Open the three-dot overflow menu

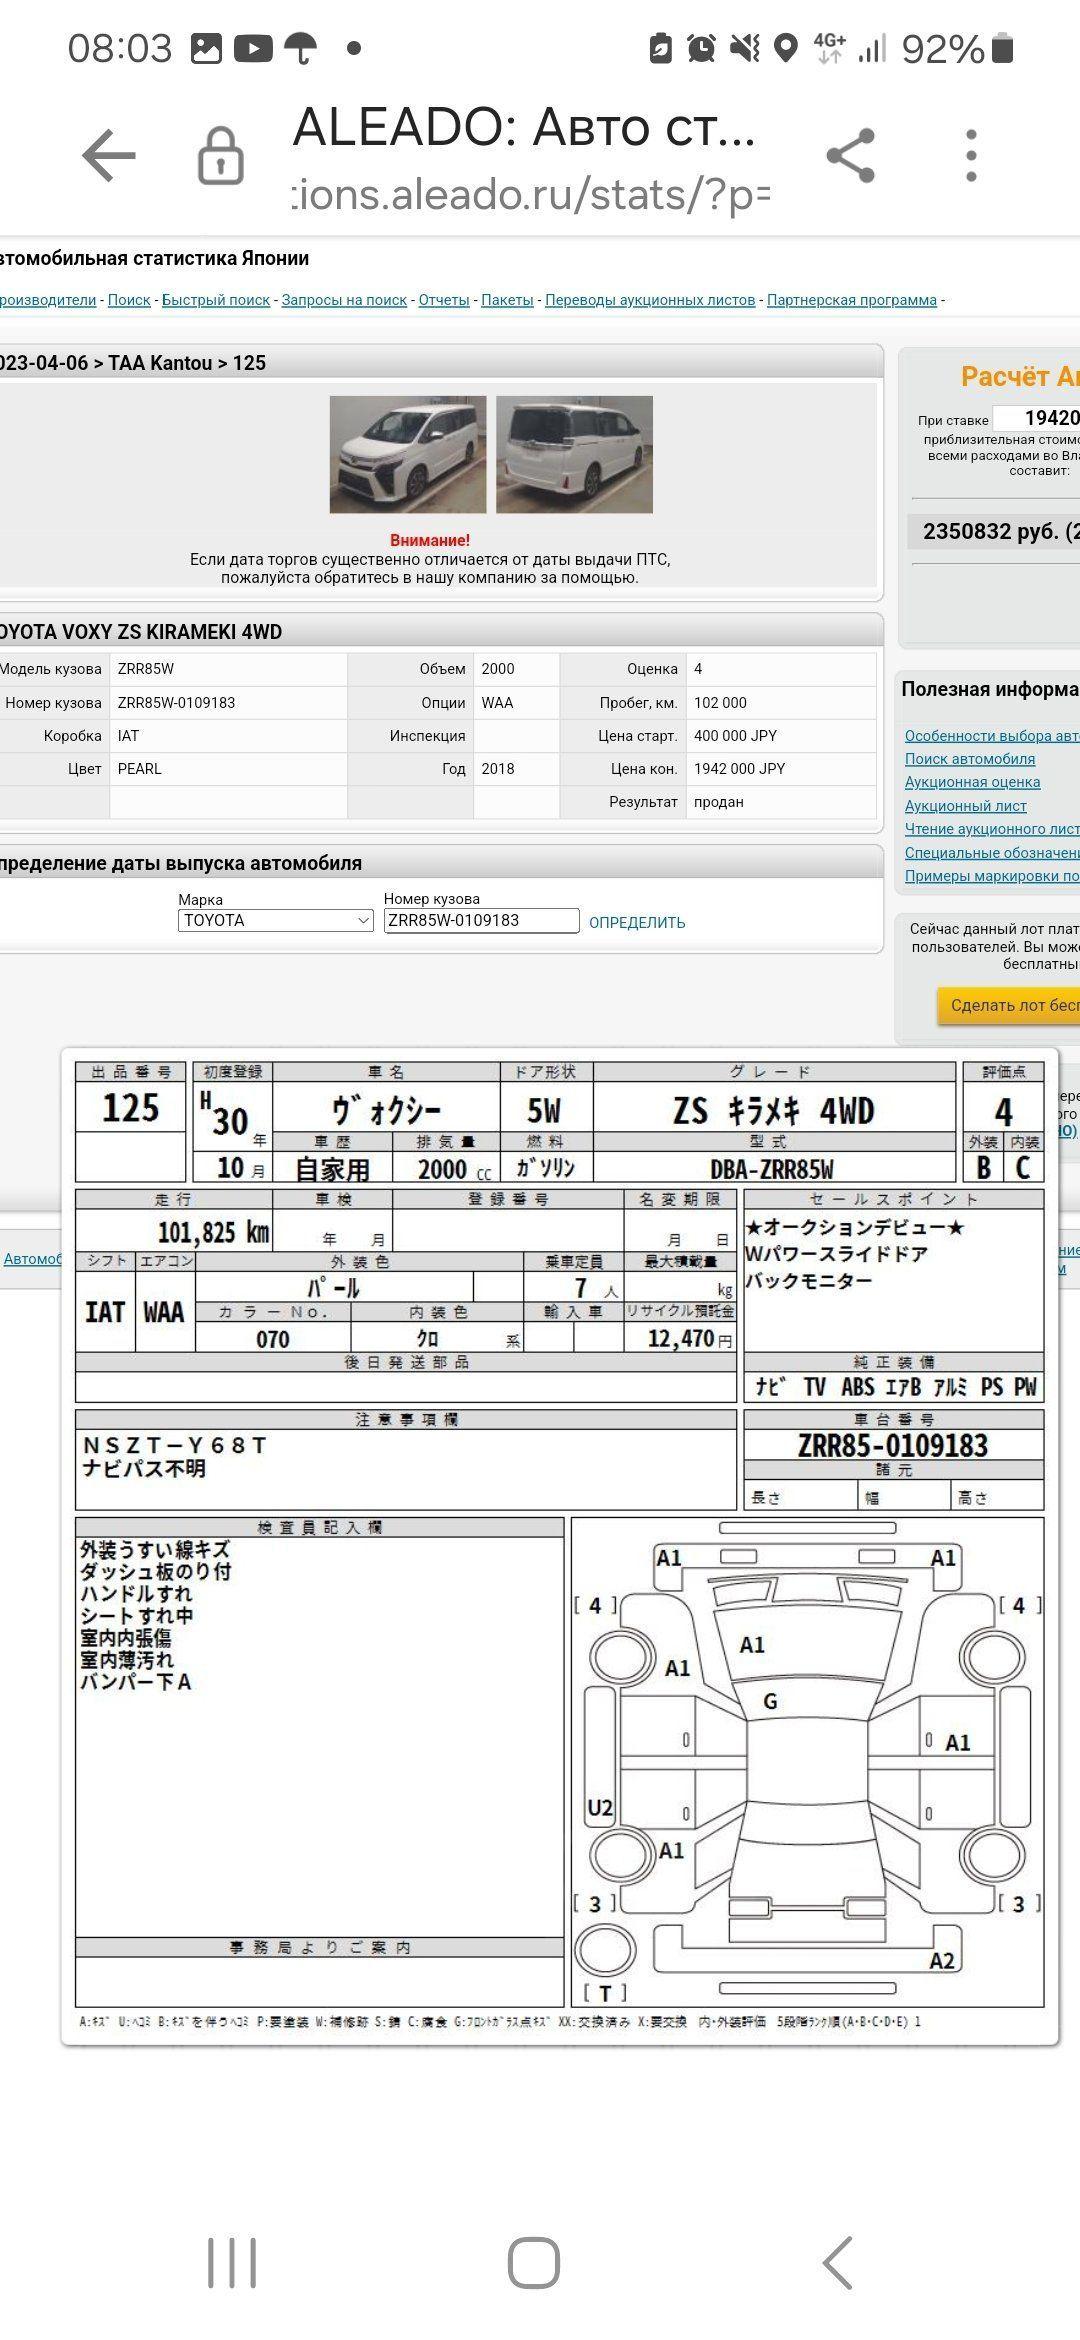[x=971, y=156]
